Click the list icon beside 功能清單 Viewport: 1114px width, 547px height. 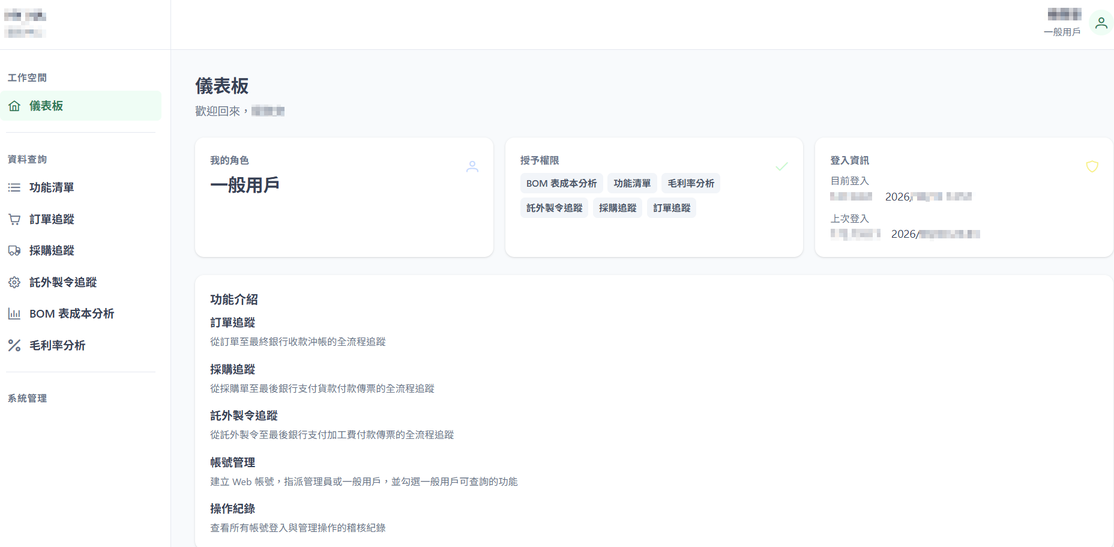[x=14, y=188]
